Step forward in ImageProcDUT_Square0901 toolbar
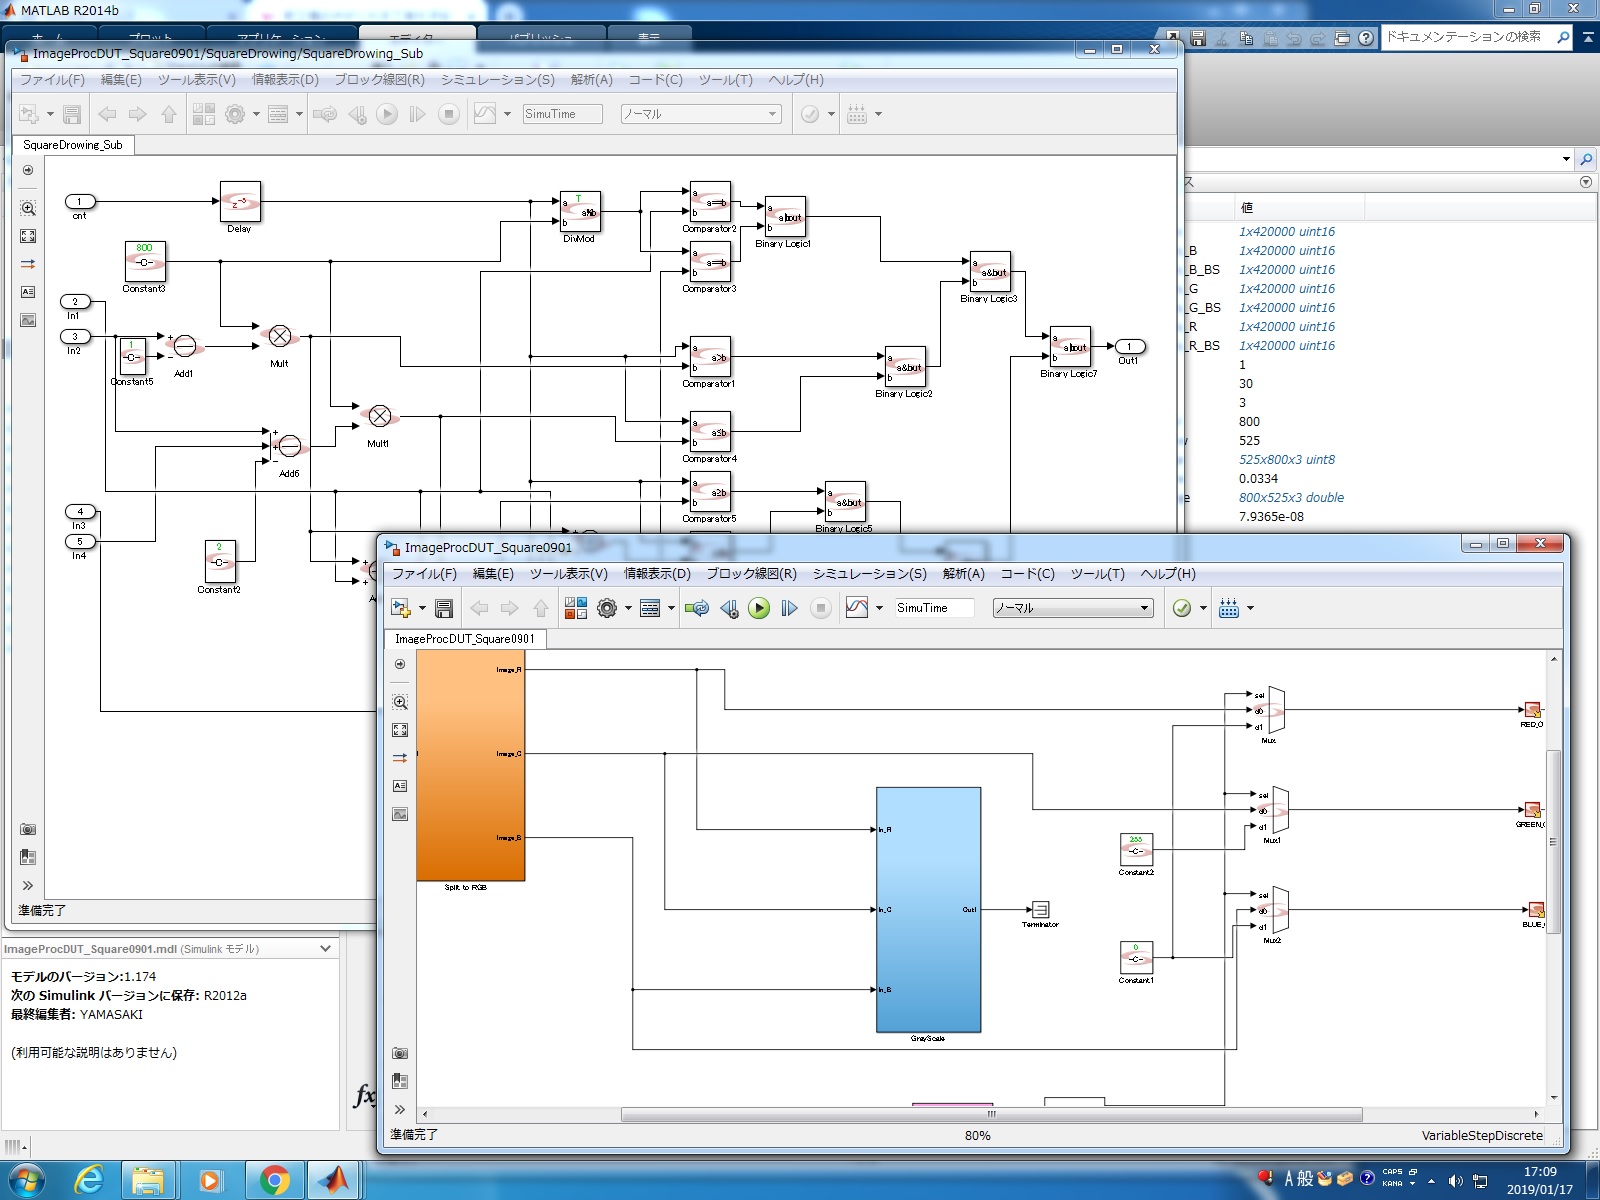This screenshot has height=1200, width=1600. 790,608
